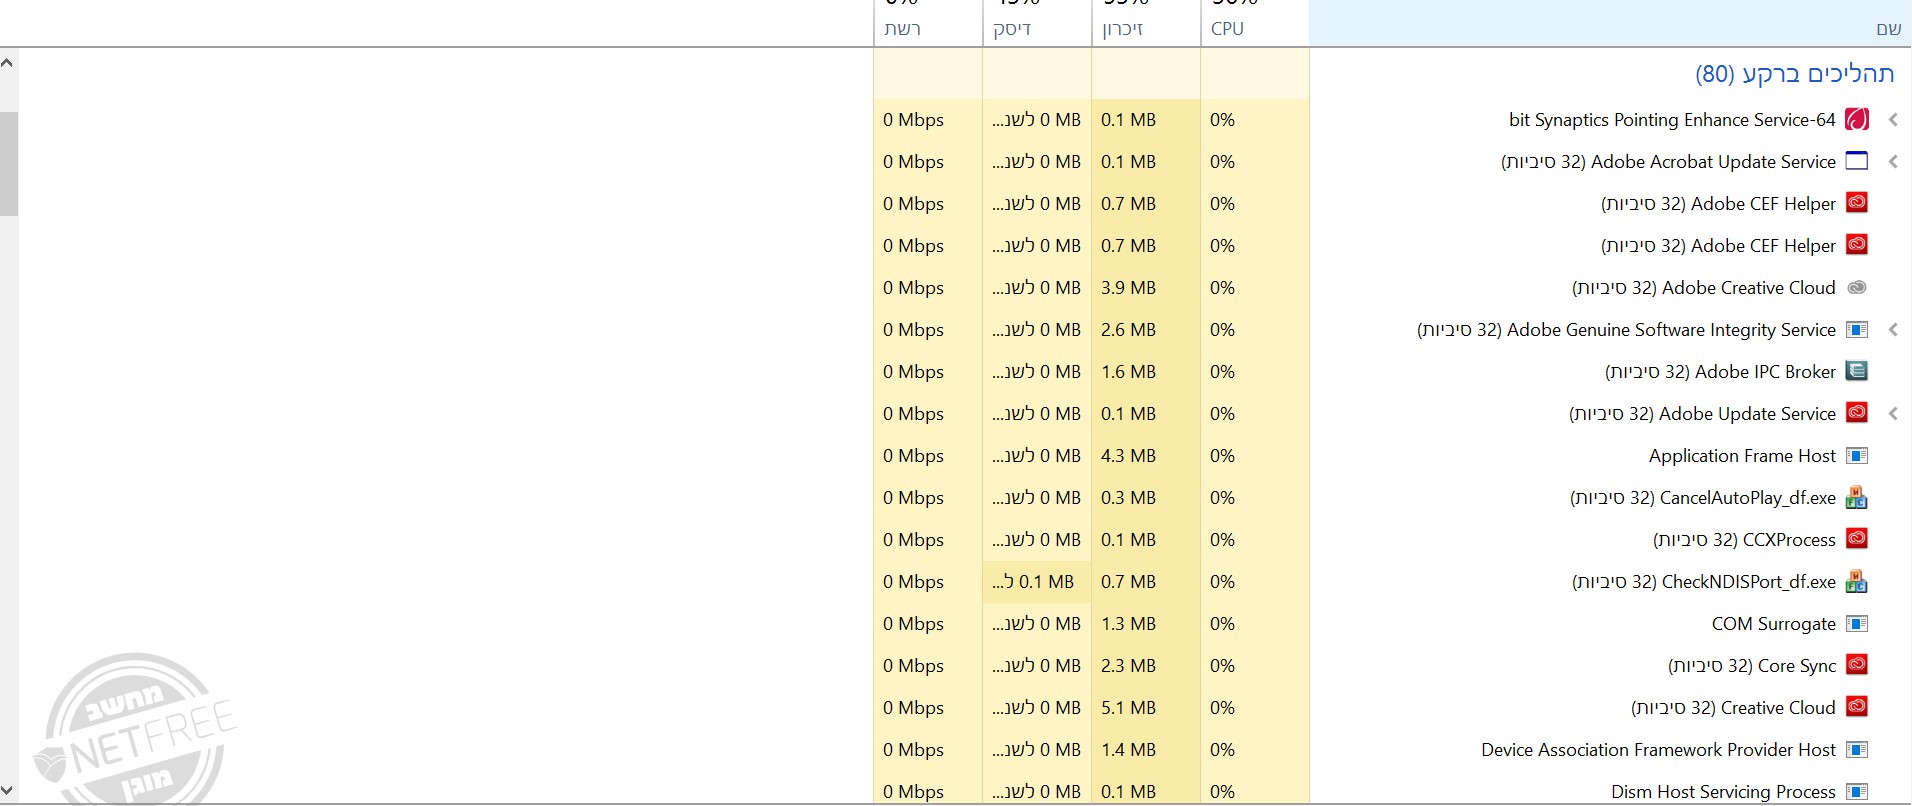Click the 0 Mbps network value for Core Sync

913,666
